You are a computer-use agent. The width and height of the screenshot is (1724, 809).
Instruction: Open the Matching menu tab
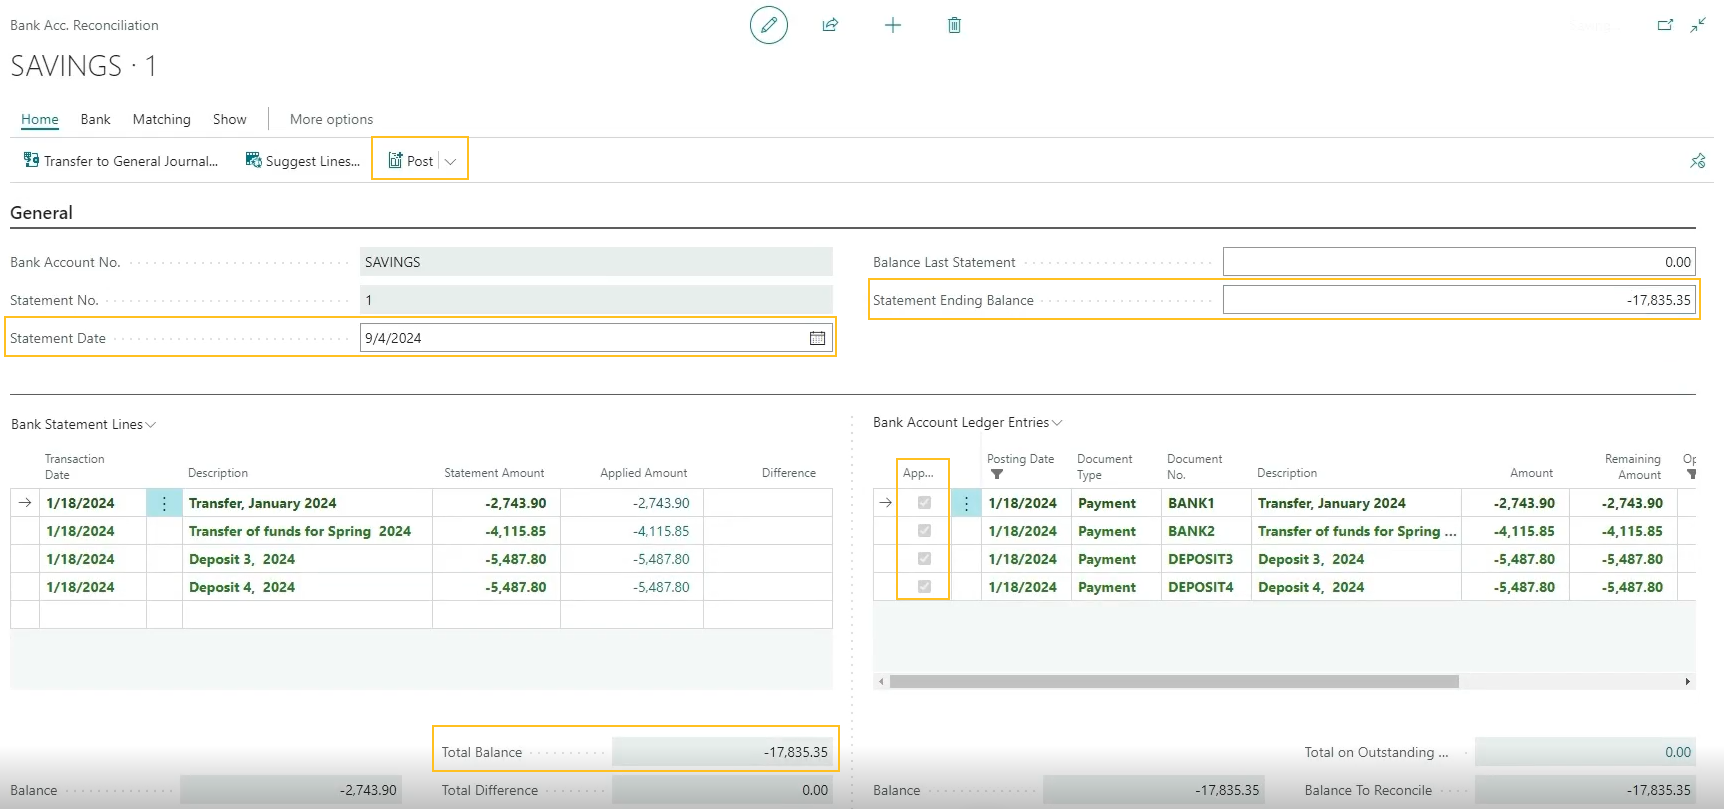(161, 119)
